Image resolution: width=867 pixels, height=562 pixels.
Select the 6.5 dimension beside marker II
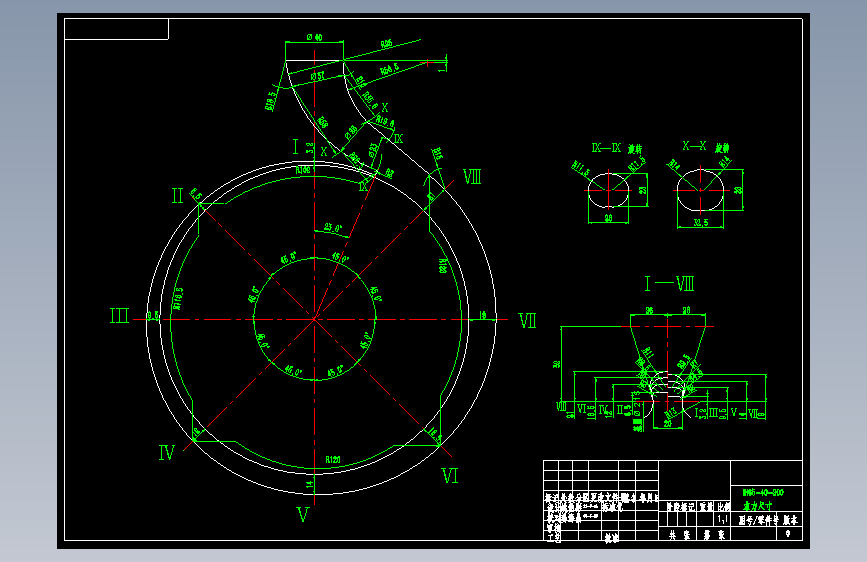[196, 194]
